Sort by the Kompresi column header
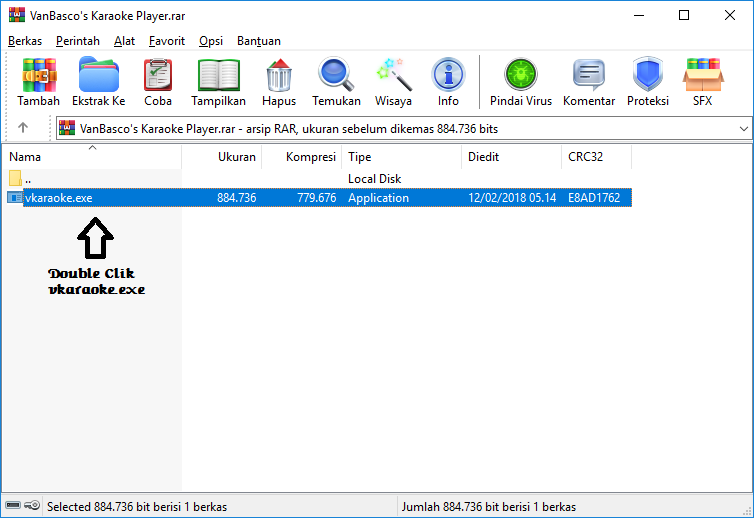 (302, 157)
